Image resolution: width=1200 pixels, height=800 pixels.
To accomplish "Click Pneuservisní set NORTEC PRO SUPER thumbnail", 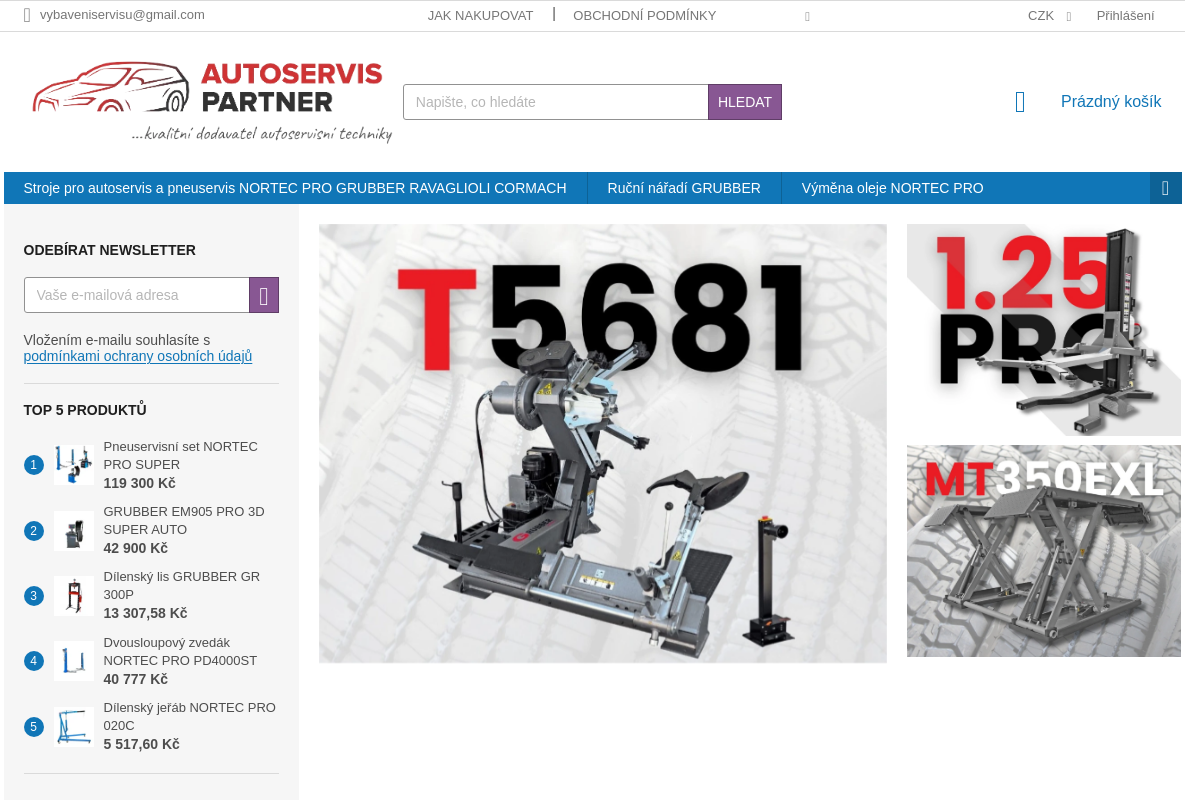I will 74,465.
